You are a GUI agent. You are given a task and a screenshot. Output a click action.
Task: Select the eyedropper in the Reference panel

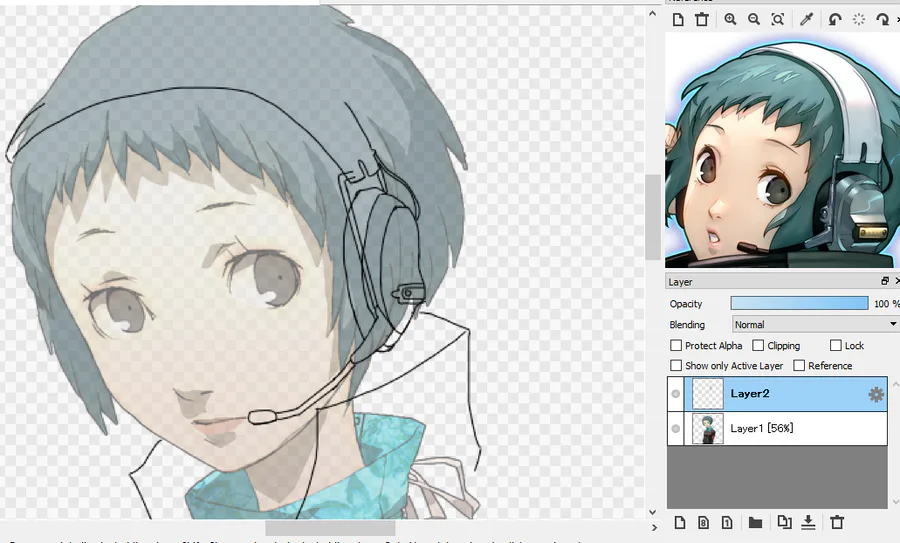[806, 20]
